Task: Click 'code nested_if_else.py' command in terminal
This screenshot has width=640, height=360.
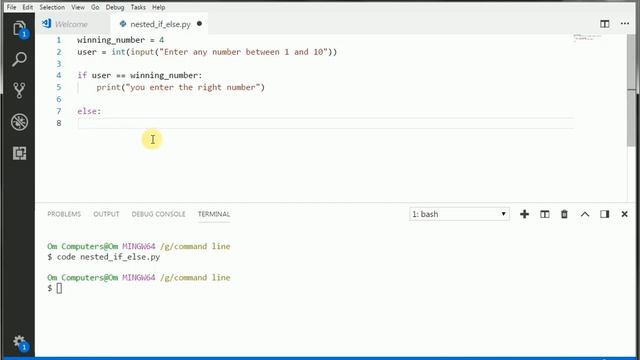Action: point(108,257)
